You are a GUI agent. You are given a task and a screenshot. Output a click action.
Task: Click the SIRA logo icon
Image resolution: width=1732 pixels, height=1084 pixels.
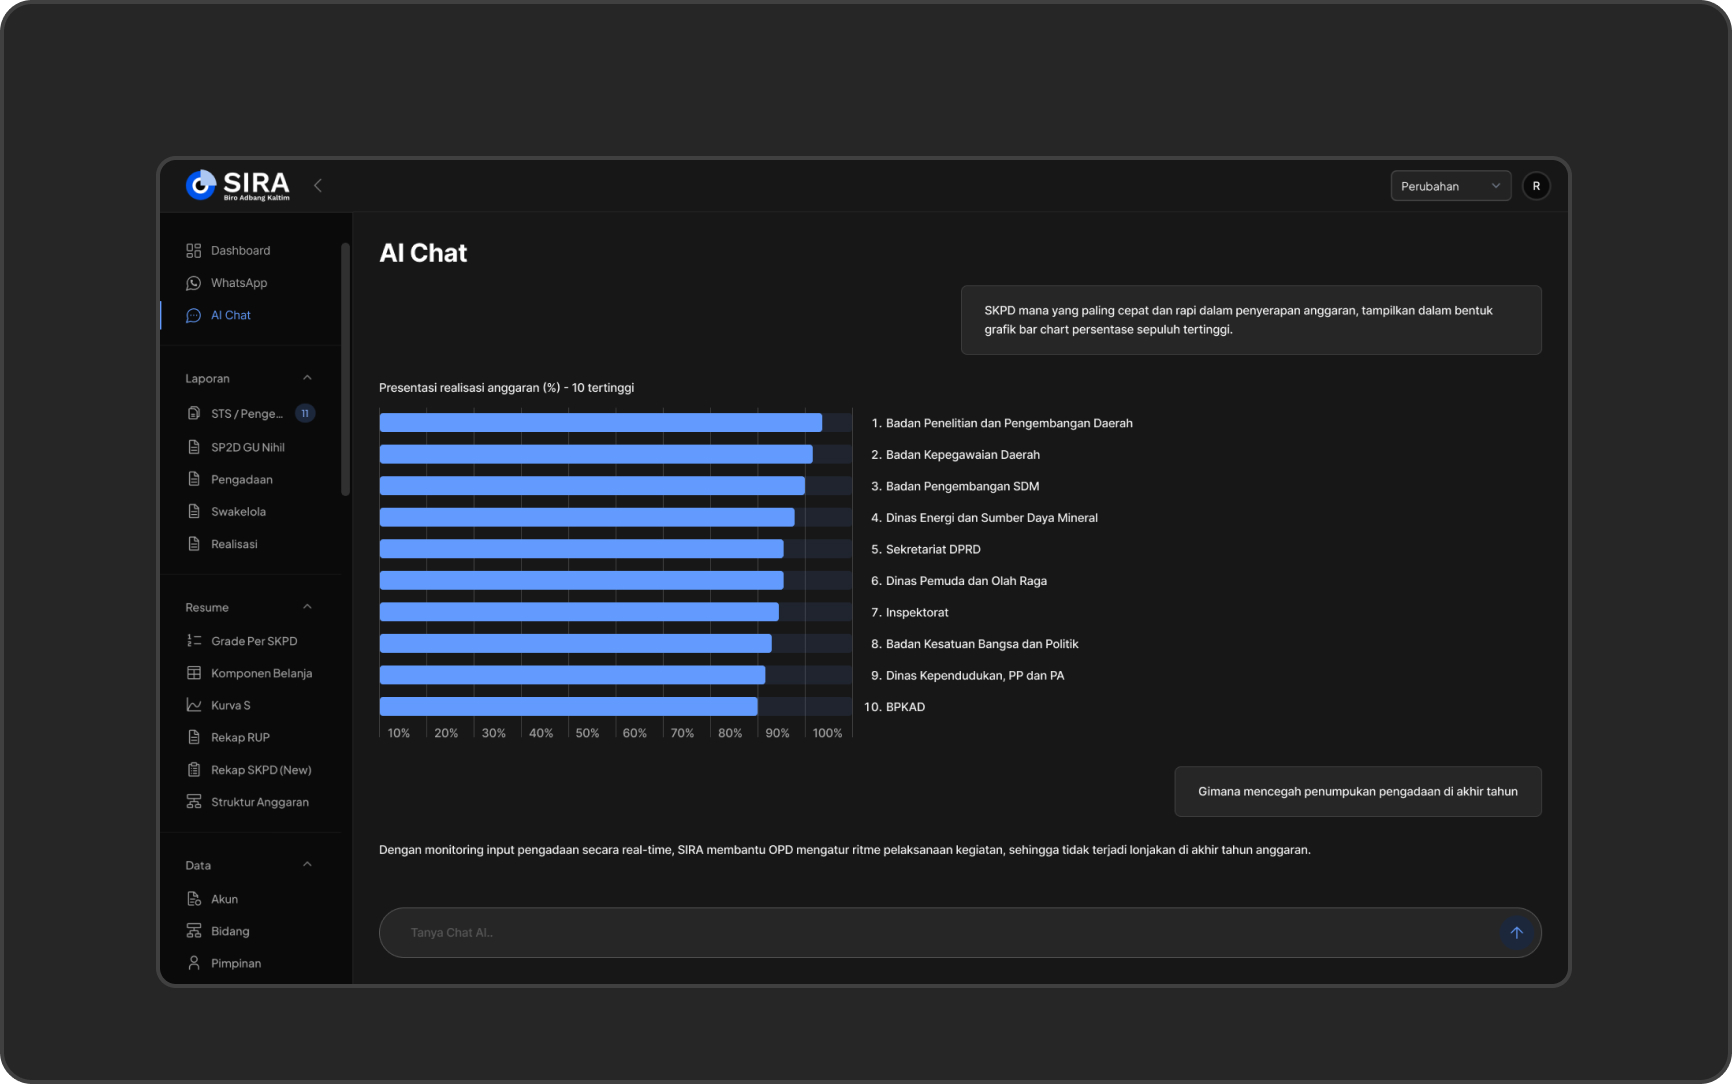point(201,185)
